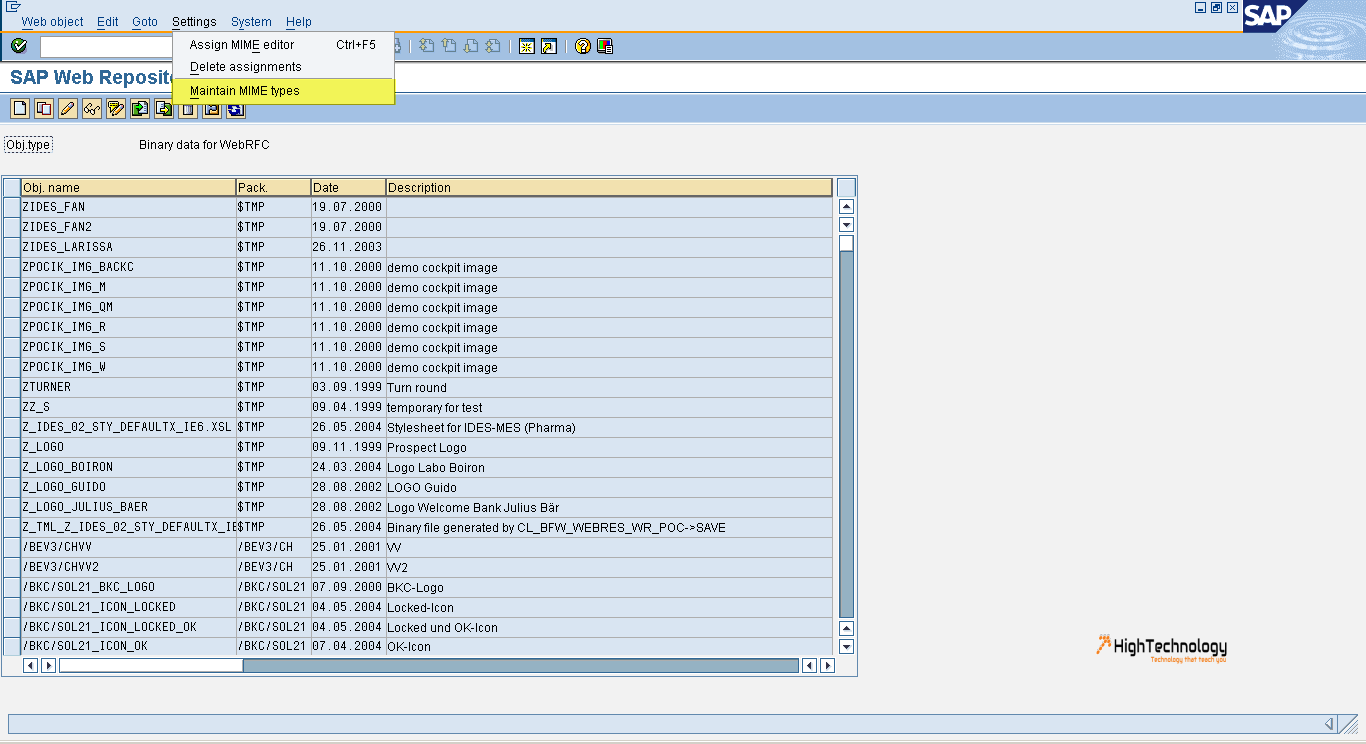
Task: Click the Display (glasses) icon
Action: 92,108
